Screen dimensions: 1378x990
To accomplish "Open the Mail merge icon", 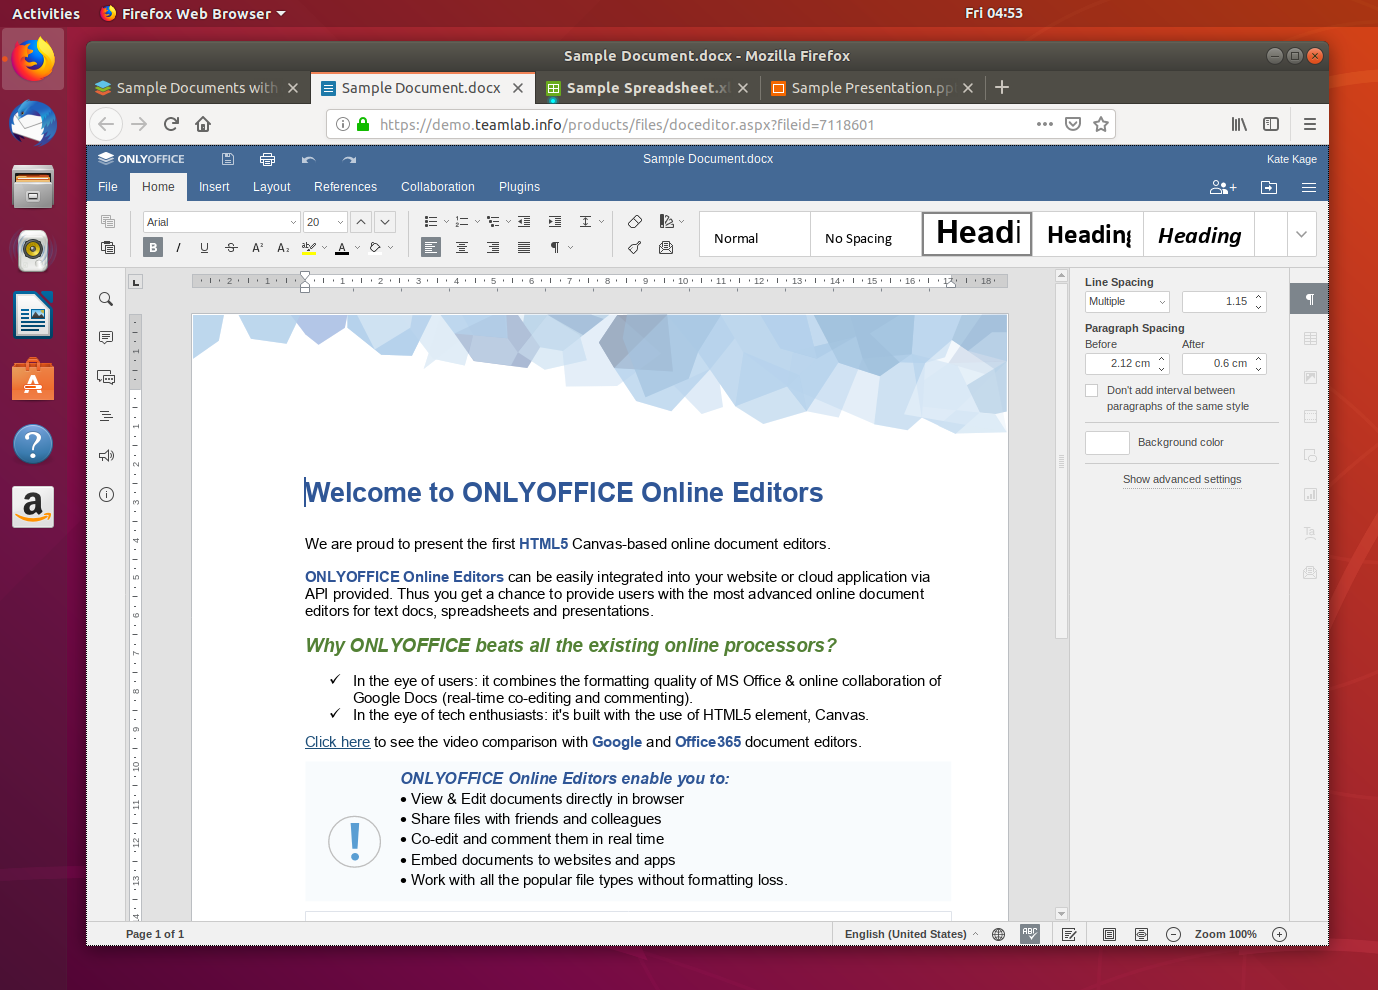I will click(x=666, y=247).
